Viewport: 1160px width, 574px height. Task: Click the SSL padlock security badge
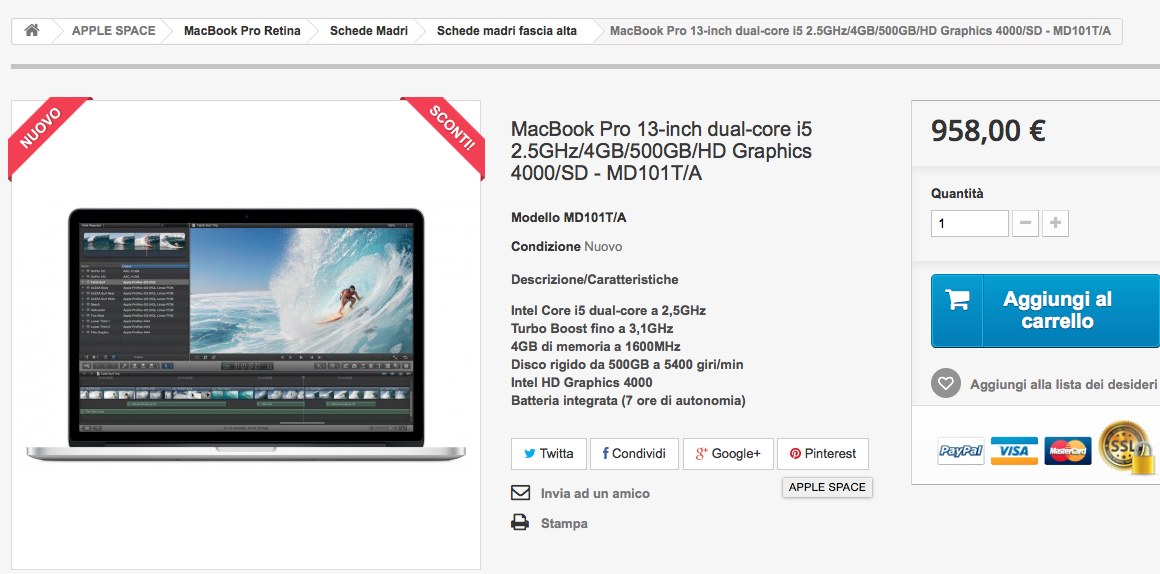coord(1127,448)
